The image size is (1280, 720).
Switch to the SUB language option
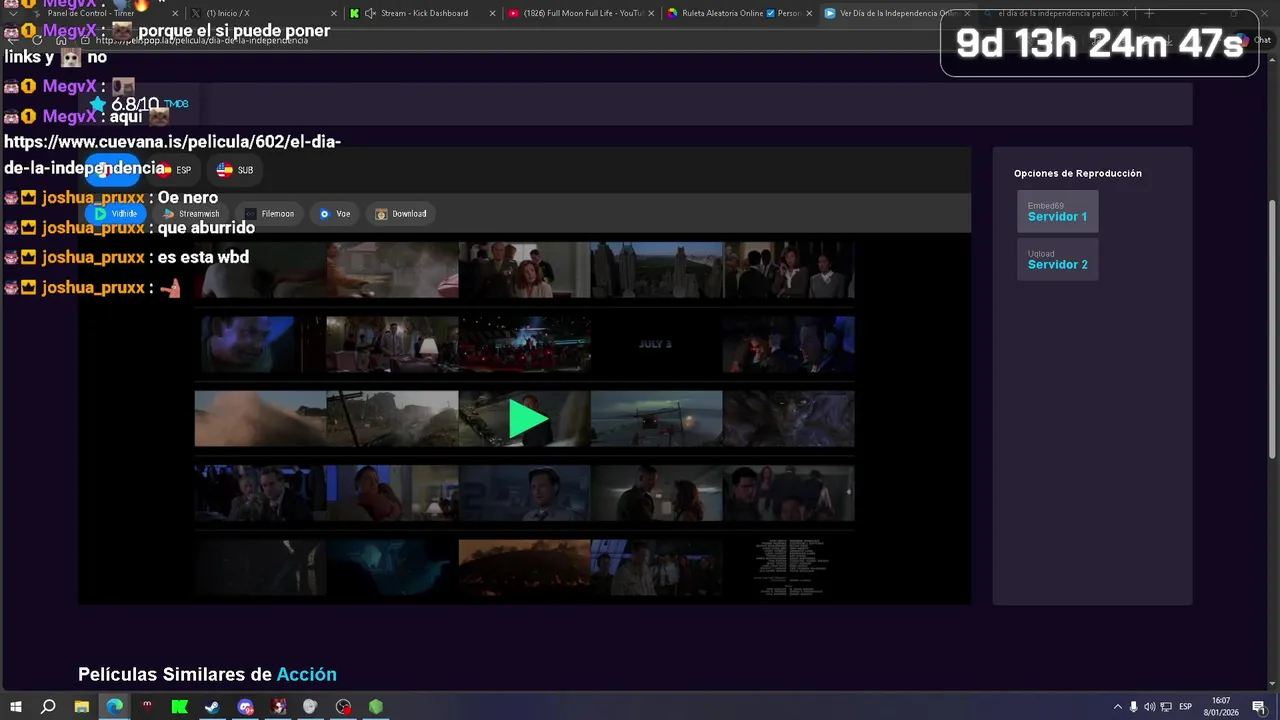[x=235, y=170]
